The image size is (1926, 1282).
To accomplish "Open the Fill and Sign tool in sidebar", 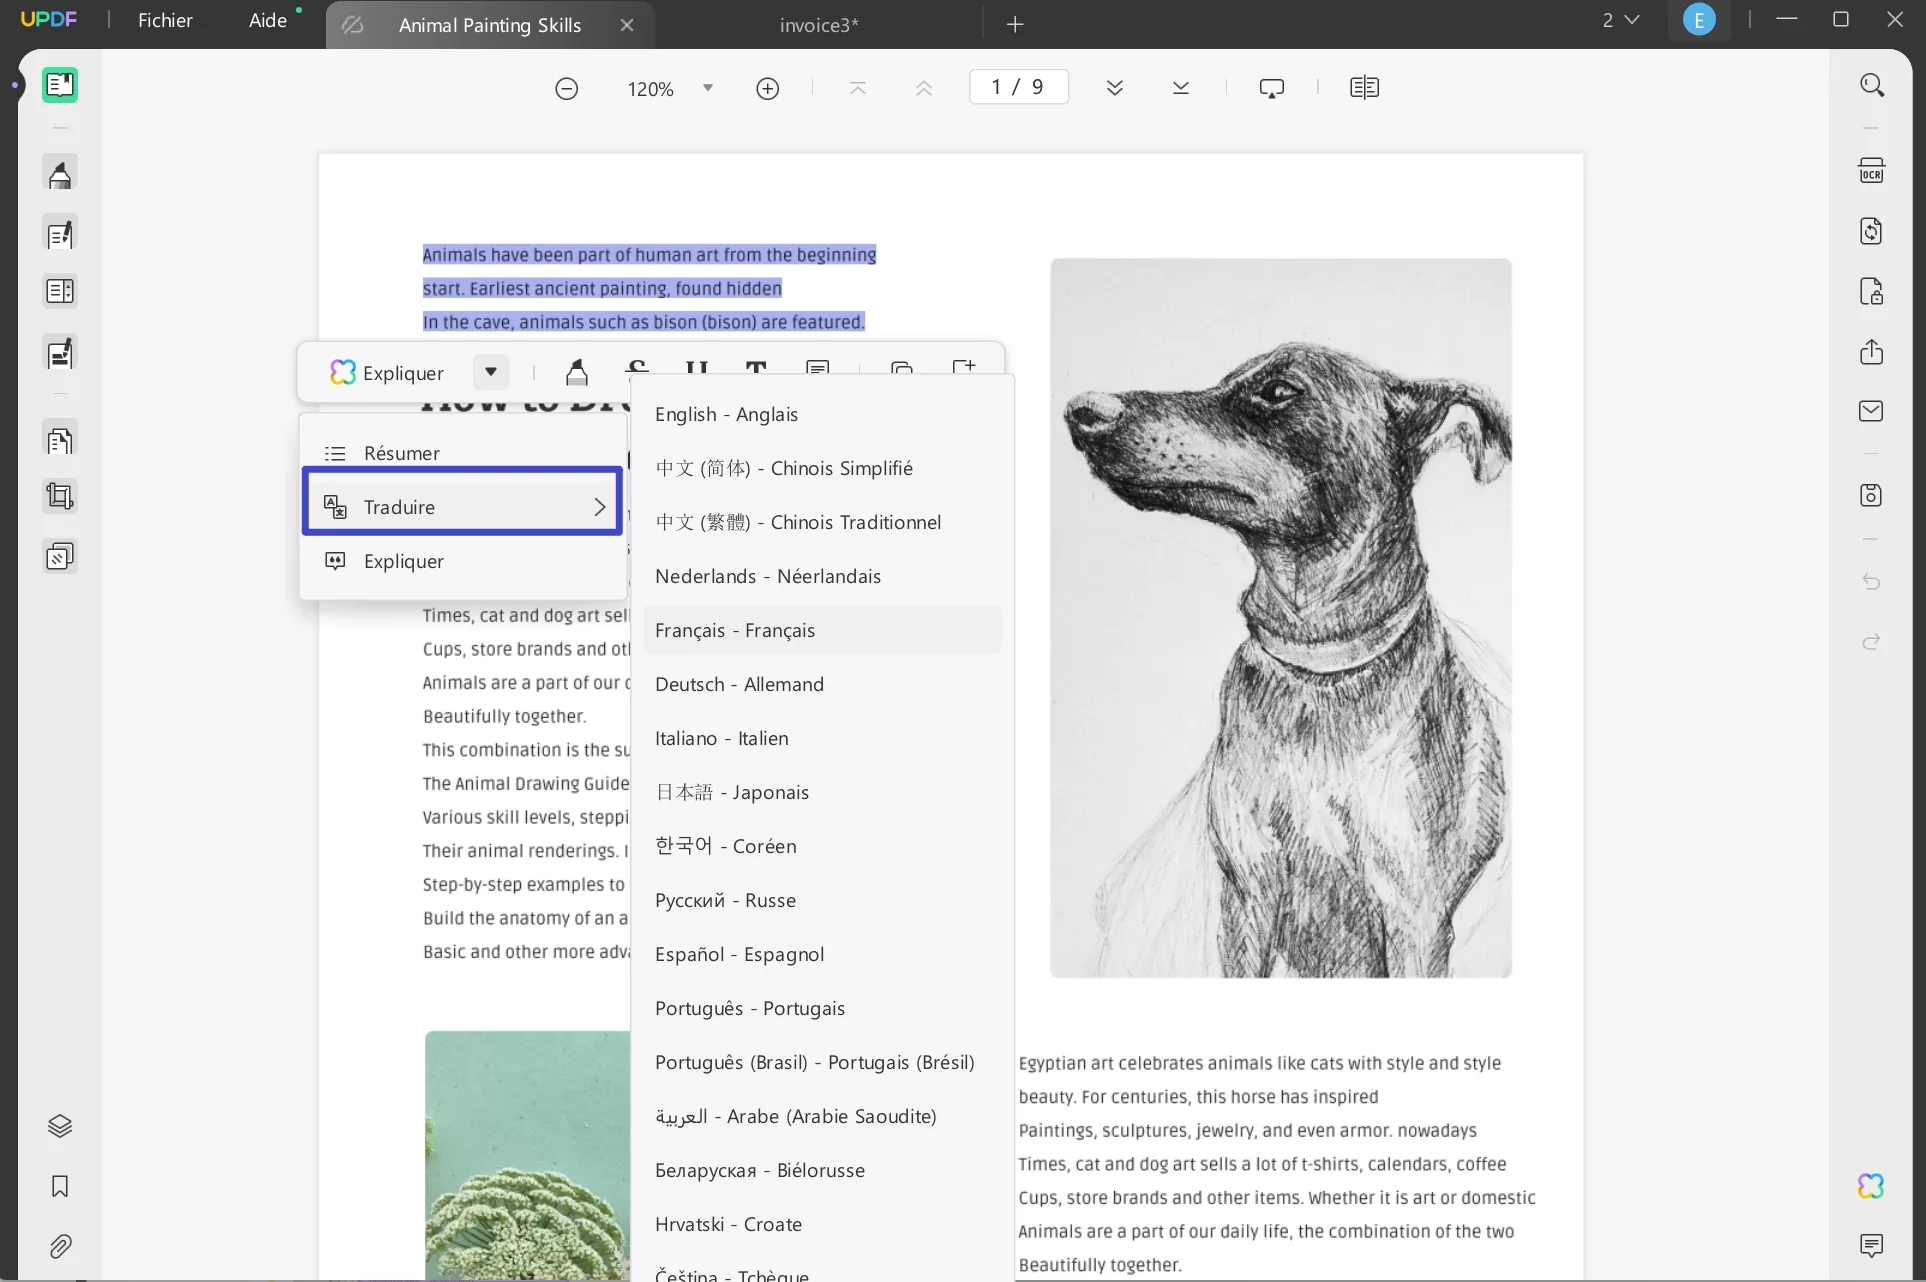I will pyautogui.click(x=60, y=353).
